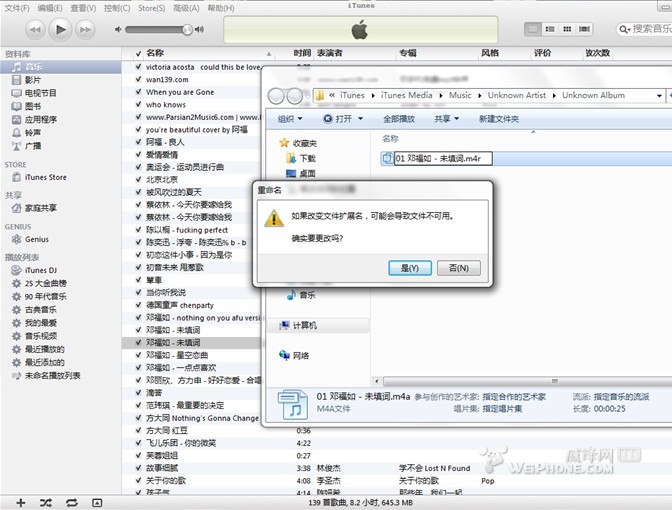This screenshot has height=510, width=672.
Task: Select 电视节目 in the library sidebar
Action: [x=40, y=93]
